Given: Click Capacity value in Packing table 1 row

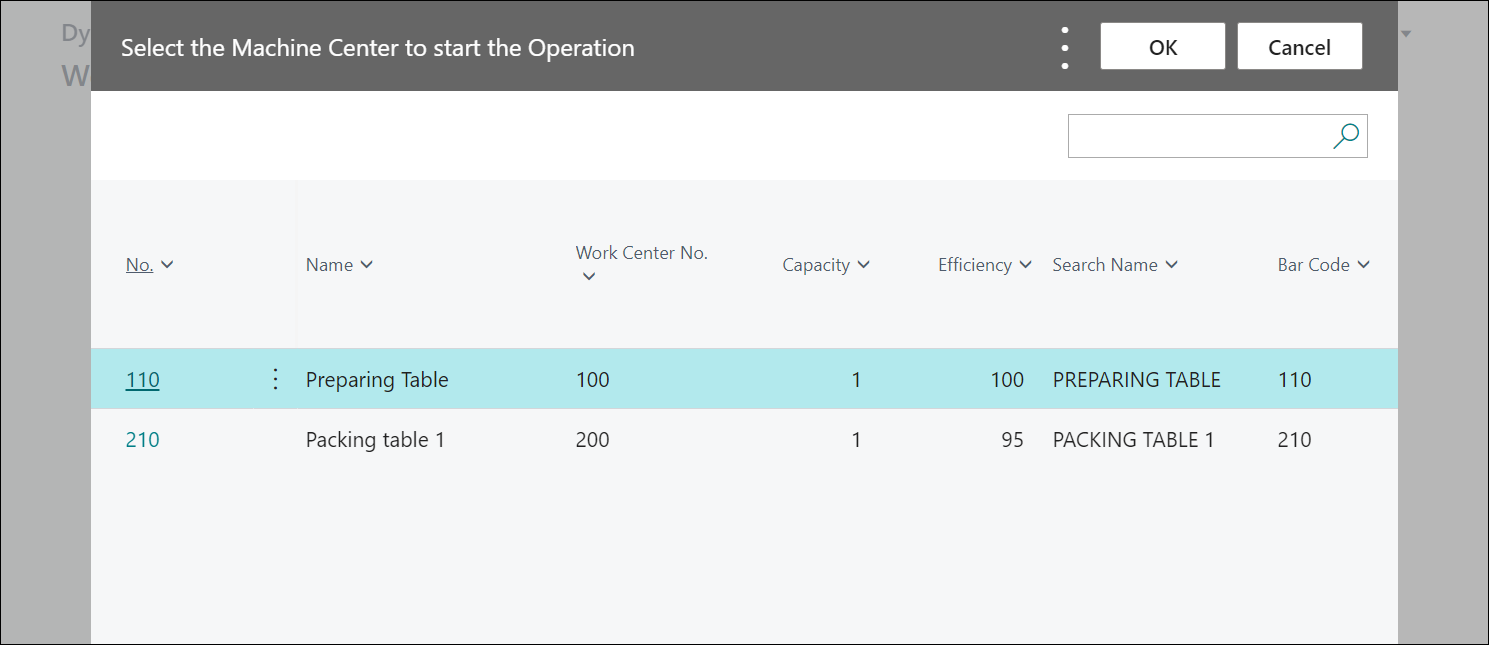Looking at the screenshot, I should pos(856,440).
